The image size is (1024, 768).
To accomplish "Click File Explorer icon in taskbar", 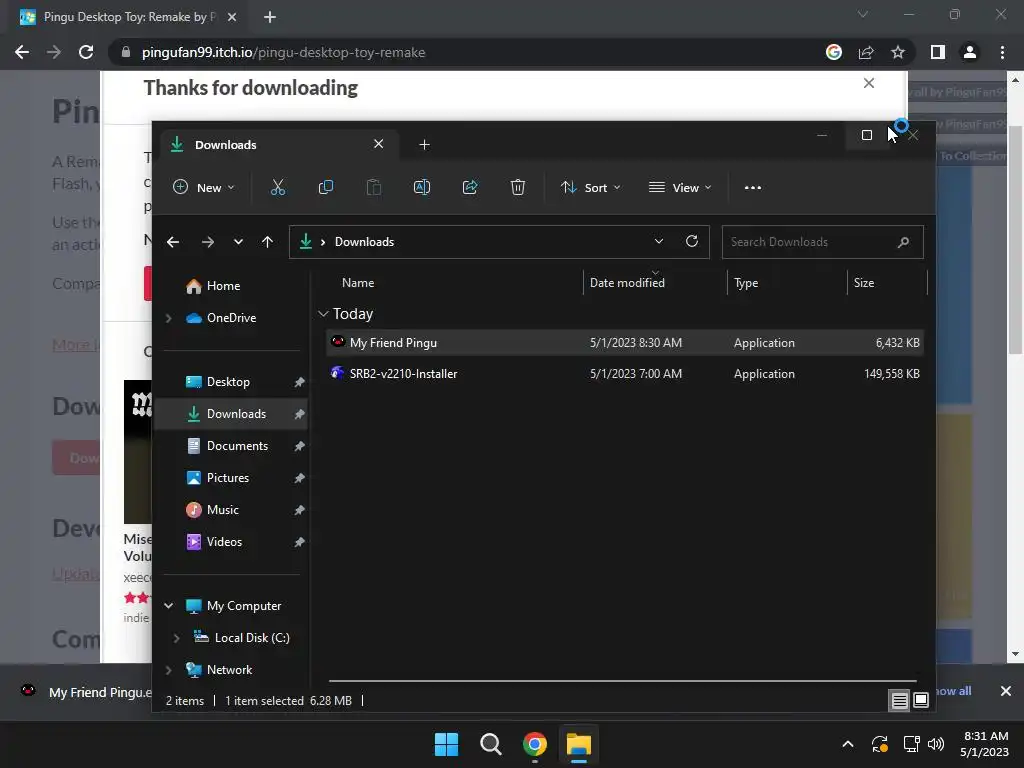I will [x=579, y=744].
